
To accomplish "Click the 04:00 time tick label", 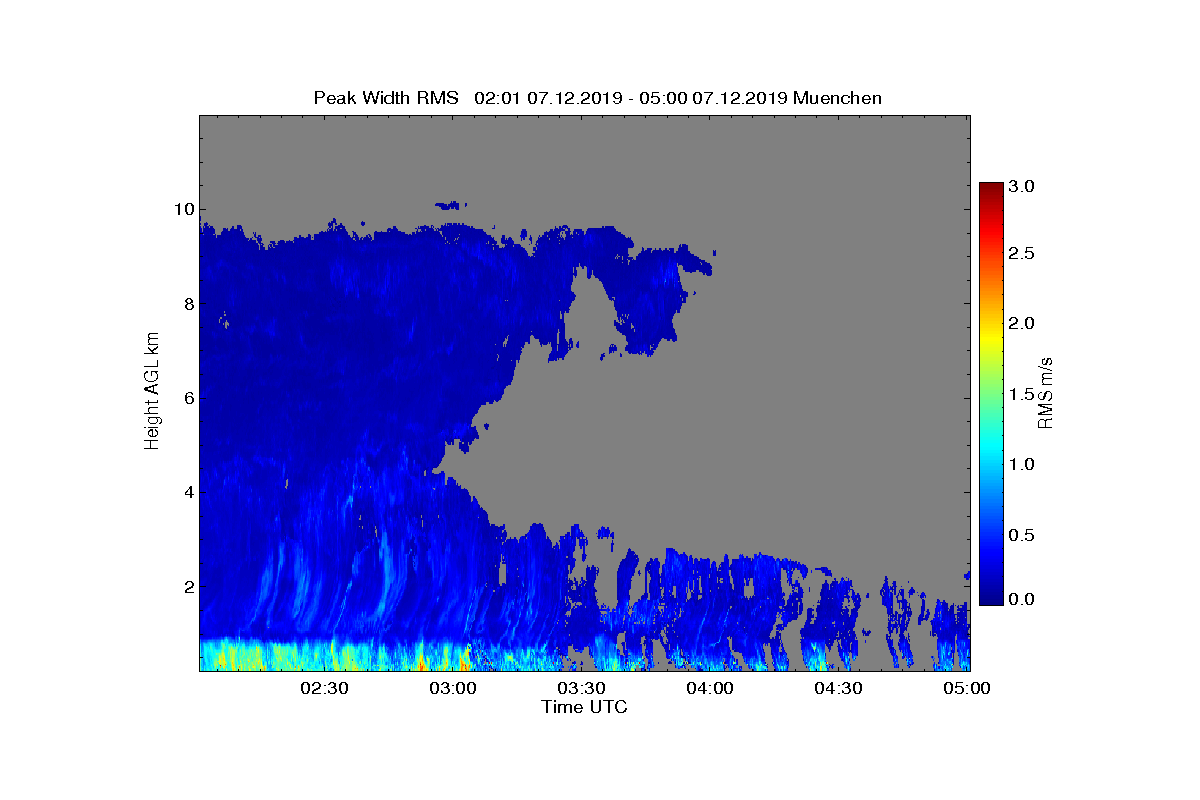I will (710, 688).
